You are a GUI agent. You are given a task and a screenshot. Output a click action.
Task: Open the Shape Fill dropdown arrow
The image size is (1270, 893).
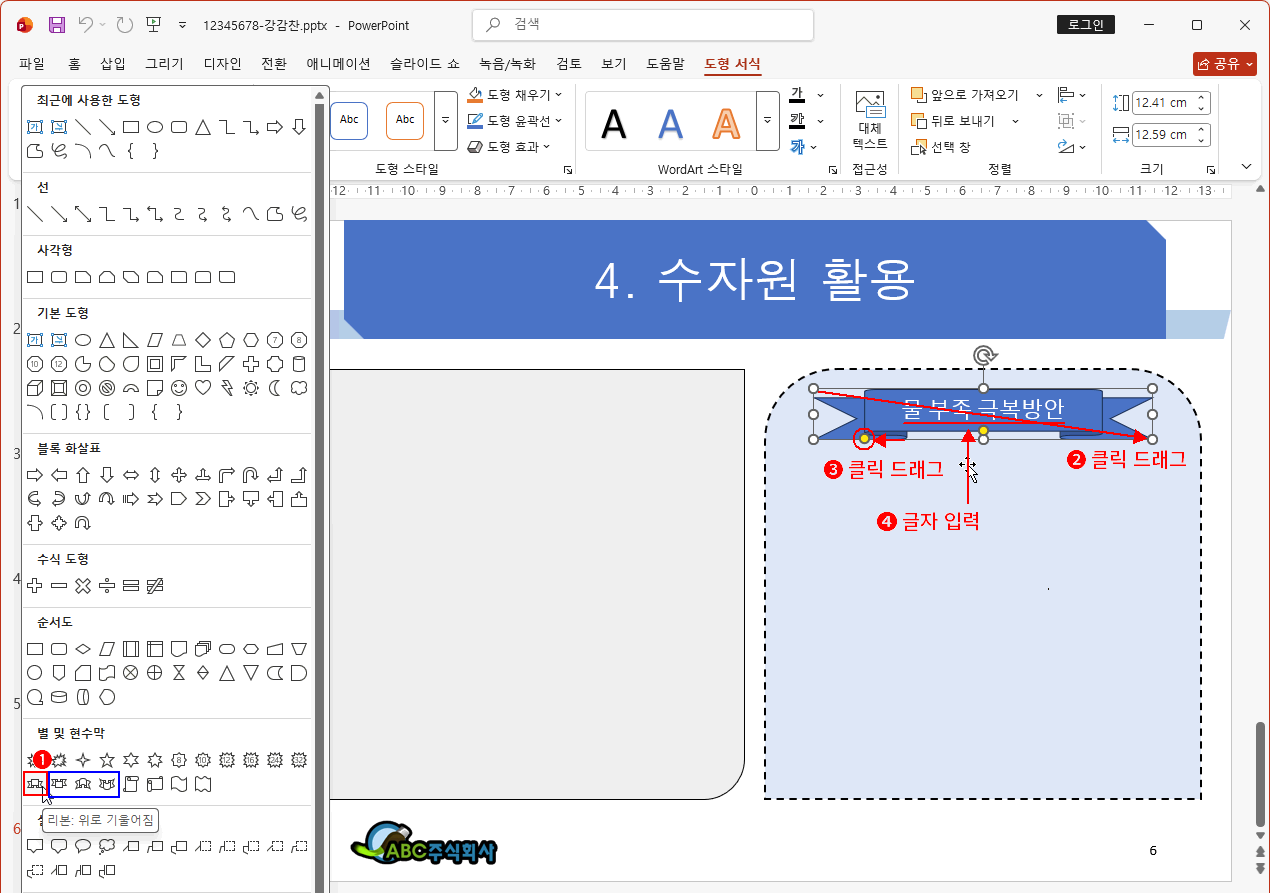560,95
